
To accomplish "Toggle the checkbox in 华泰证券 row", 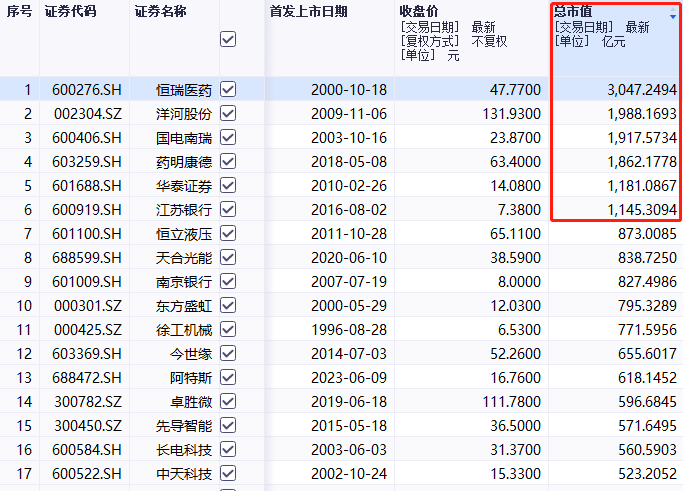I will tap(228, 185).
